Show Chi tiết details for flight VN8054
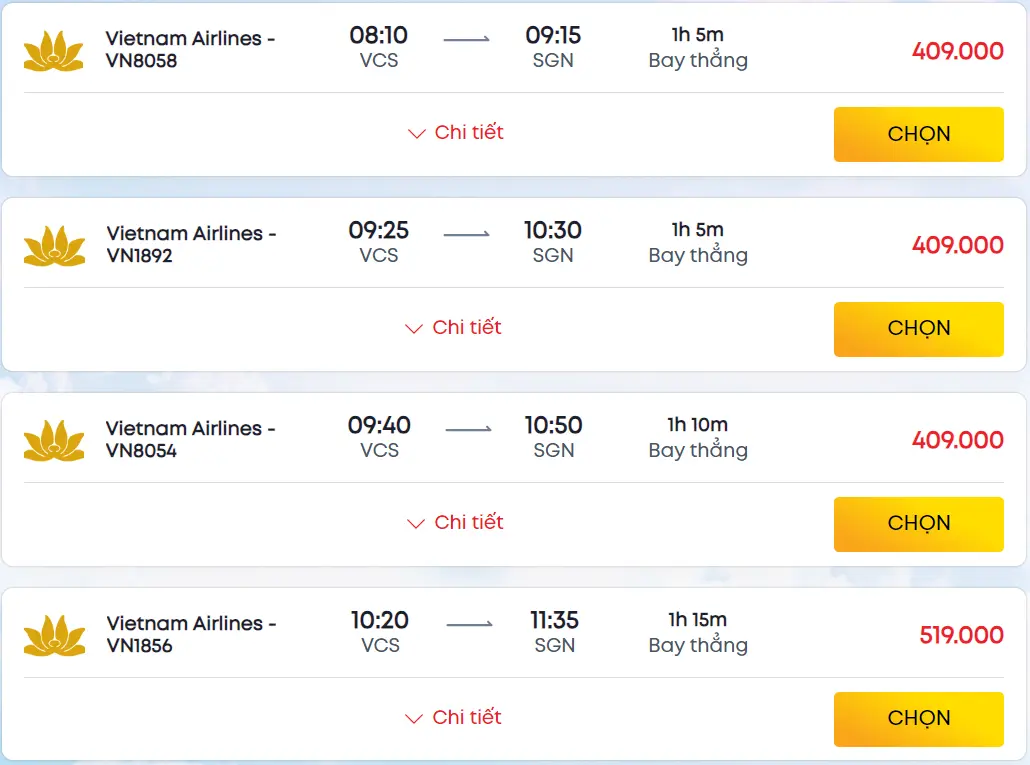The width and height of the screenshot is (1030, 765). coord(456,523)
